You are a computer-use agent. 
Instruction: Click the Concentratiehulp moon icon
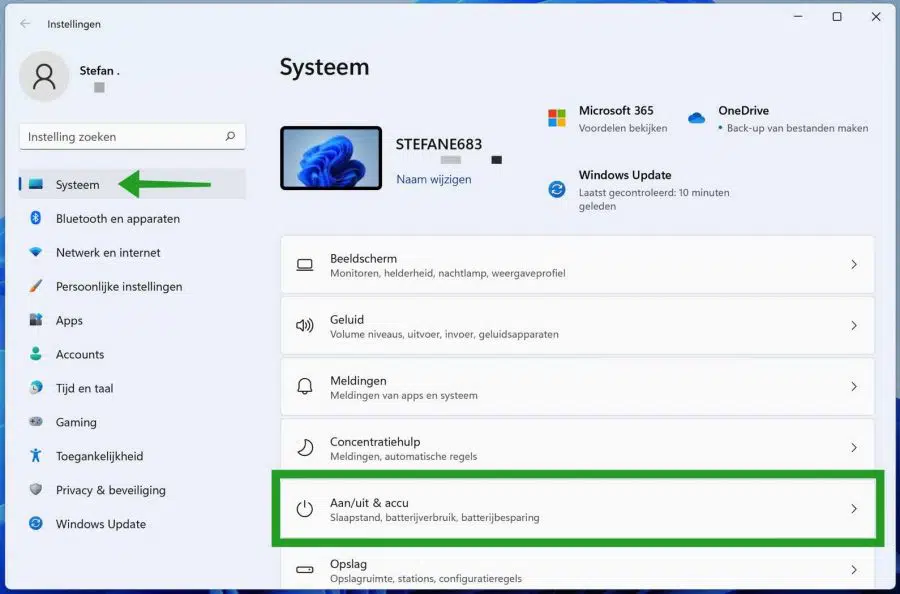pyautogui.click(x=305, y=447)
